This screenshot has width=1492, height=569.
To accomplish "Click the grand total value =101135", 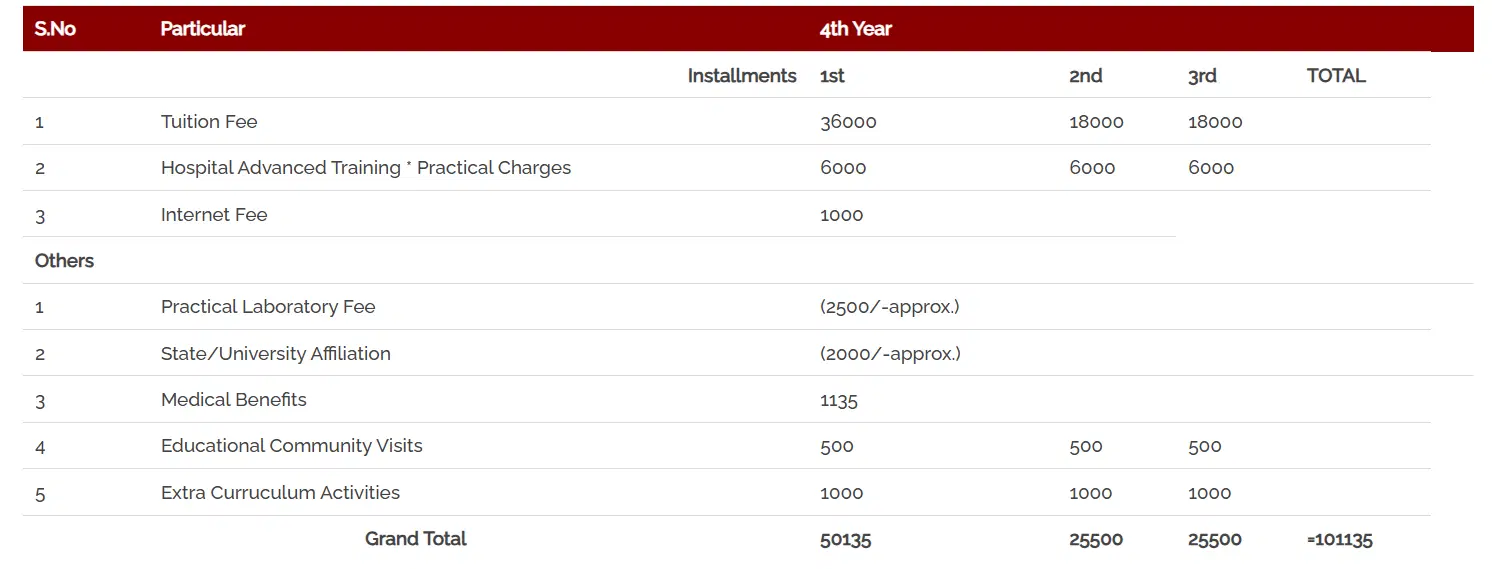I will [1340, 540].
